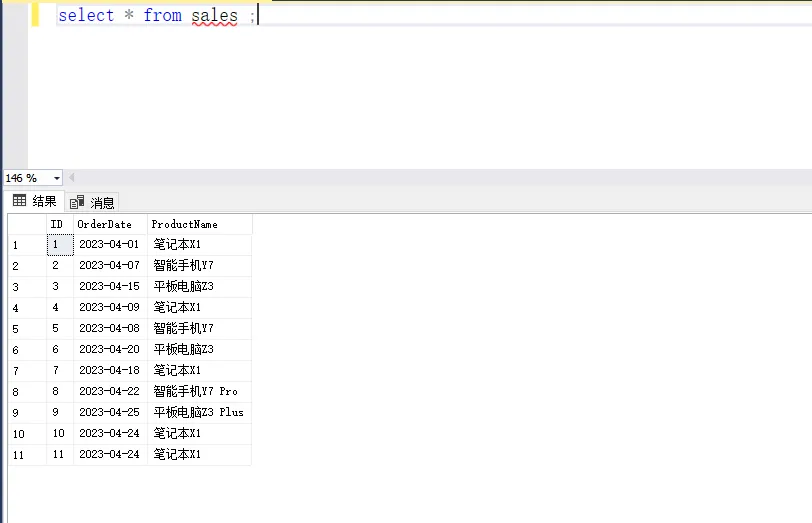Click the date cell 2023-04-09
The height and width of the screenshot is (523, 812).
click(x=110, y=308)
